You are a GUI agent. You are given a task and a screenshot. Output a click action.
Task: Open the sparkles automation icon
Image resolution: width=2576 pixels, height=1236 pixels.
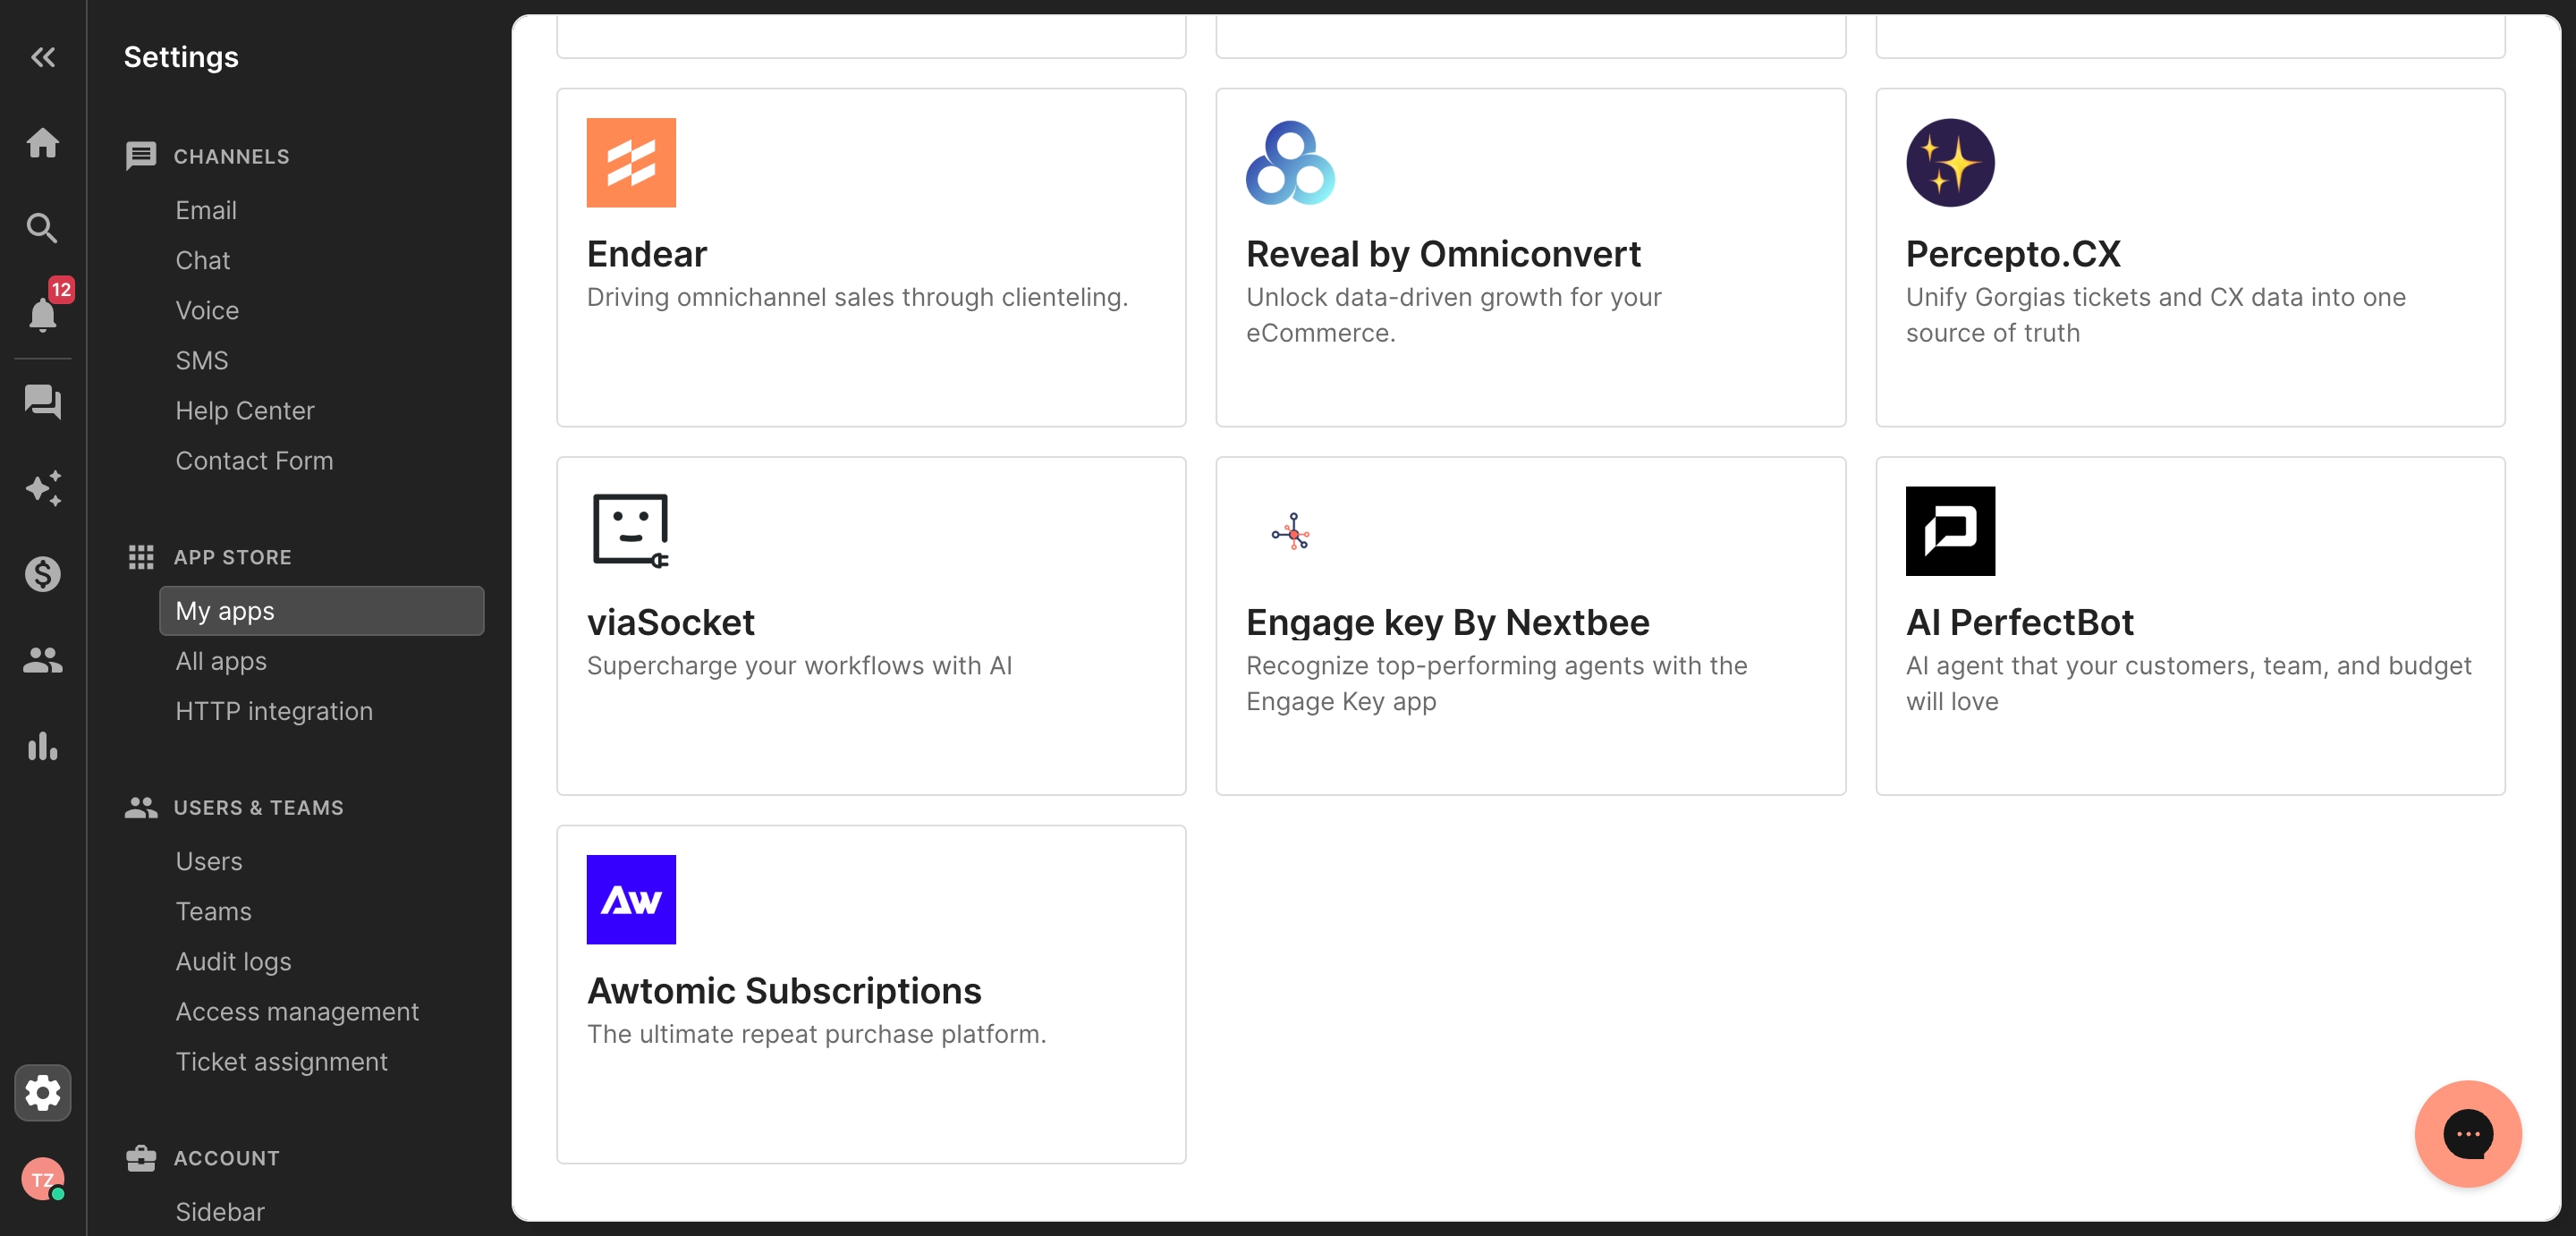click(x=43, y=488)
